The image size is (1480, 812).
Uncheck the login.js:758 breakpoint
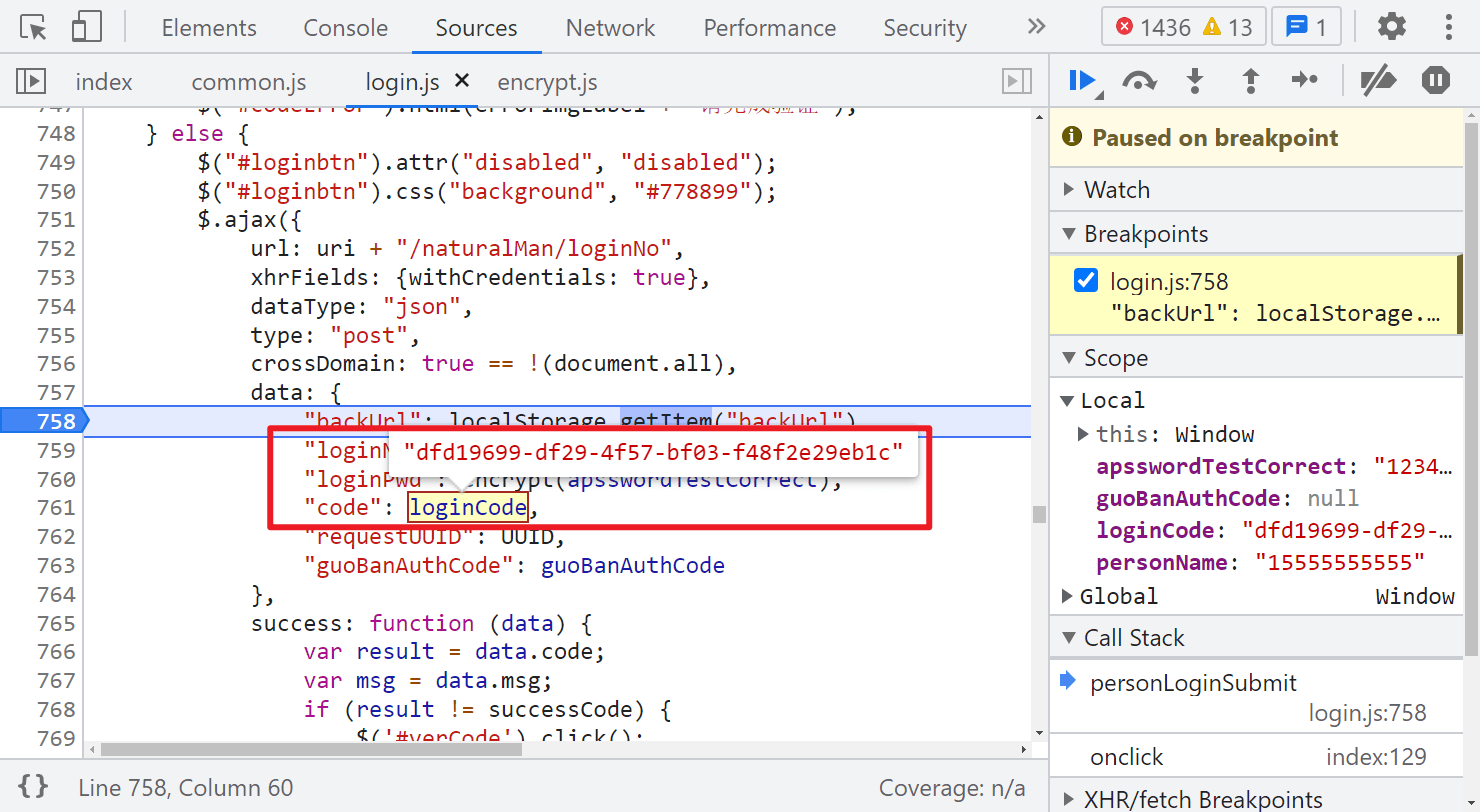(1086, 281)
